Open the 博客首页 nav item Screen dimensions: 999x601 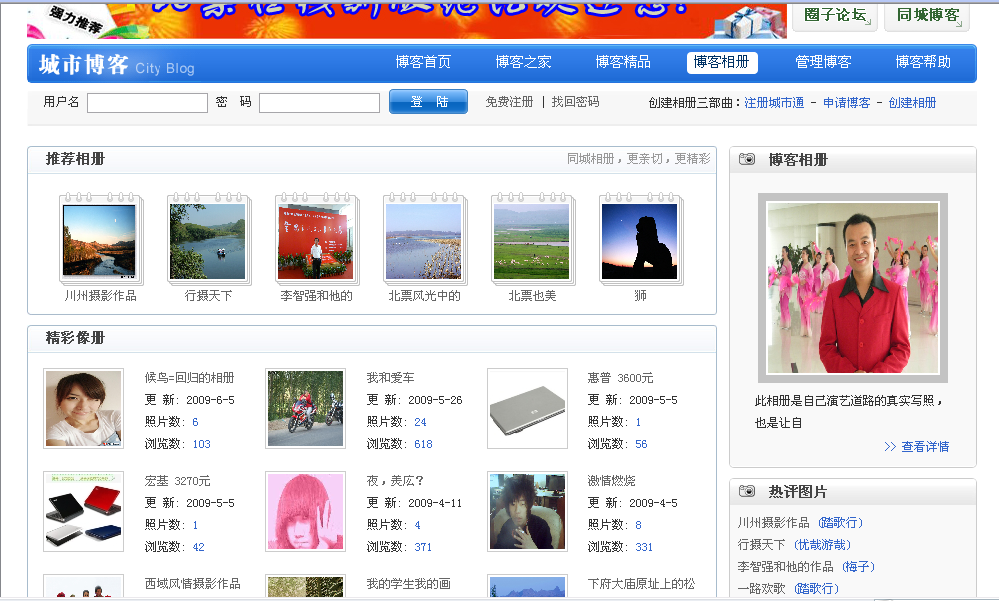[x=423, y=62]
